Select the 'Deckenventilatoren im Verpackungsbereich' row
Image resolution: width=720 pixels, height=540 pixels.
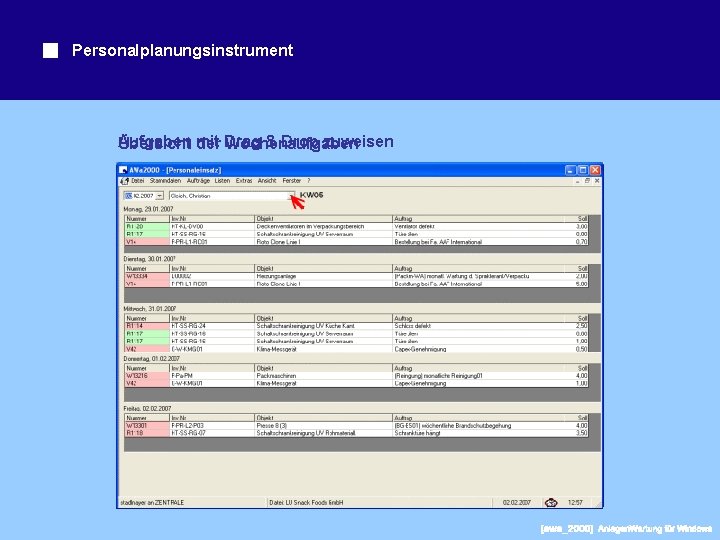356,227
